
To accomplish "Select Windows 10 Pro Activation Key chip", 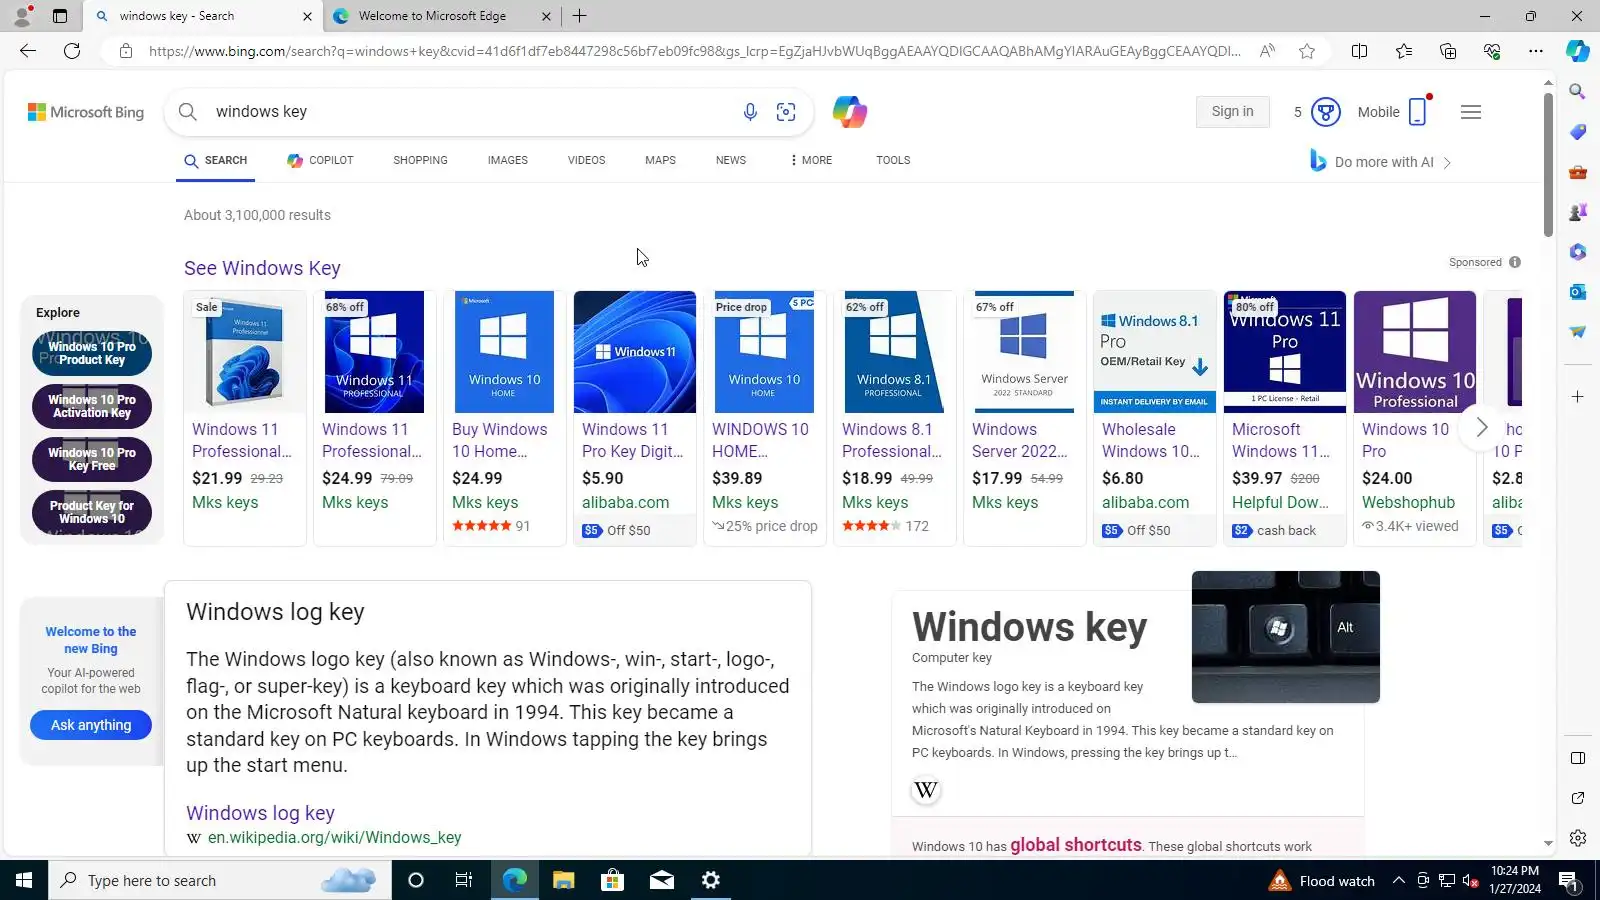I will 92,406.
